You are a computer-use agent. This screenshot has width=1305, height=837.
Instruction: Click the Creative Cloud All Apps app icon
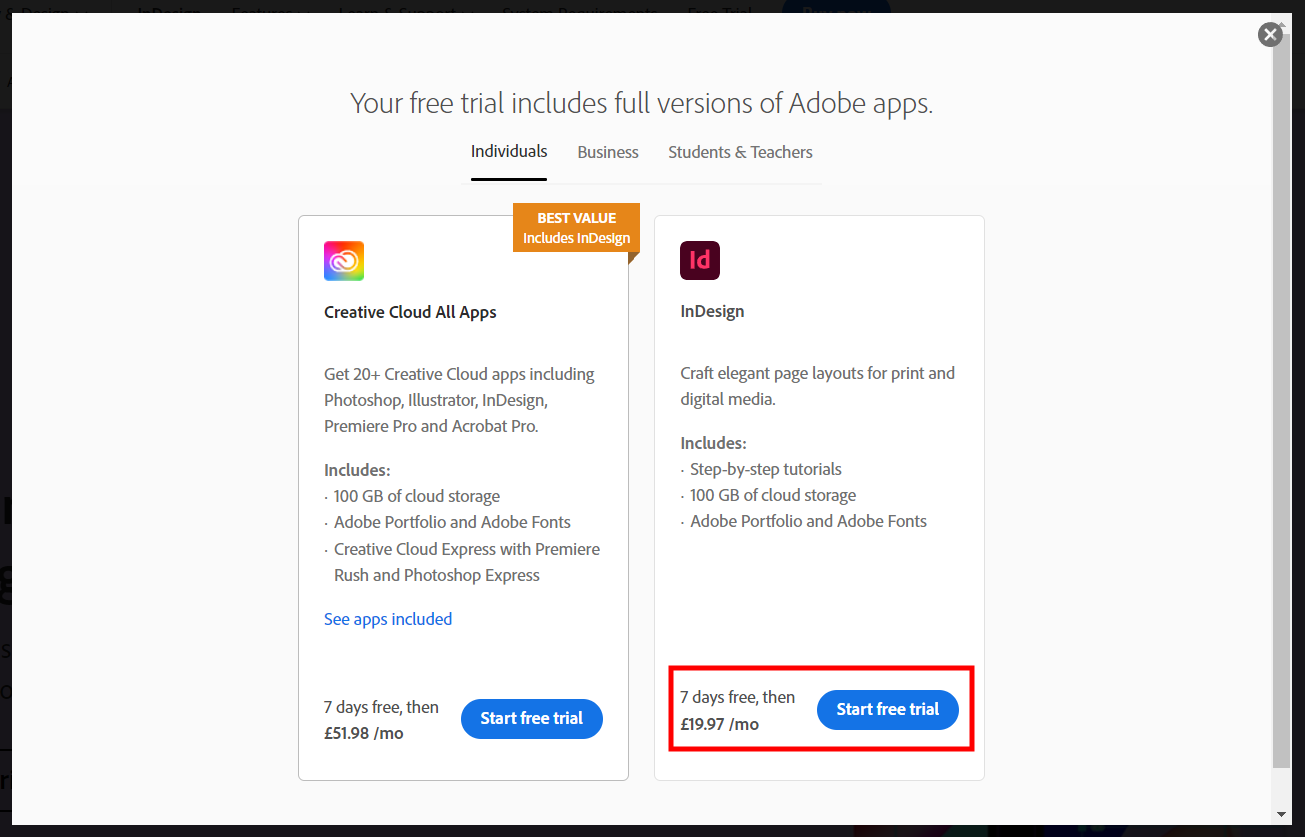[343, 260]
